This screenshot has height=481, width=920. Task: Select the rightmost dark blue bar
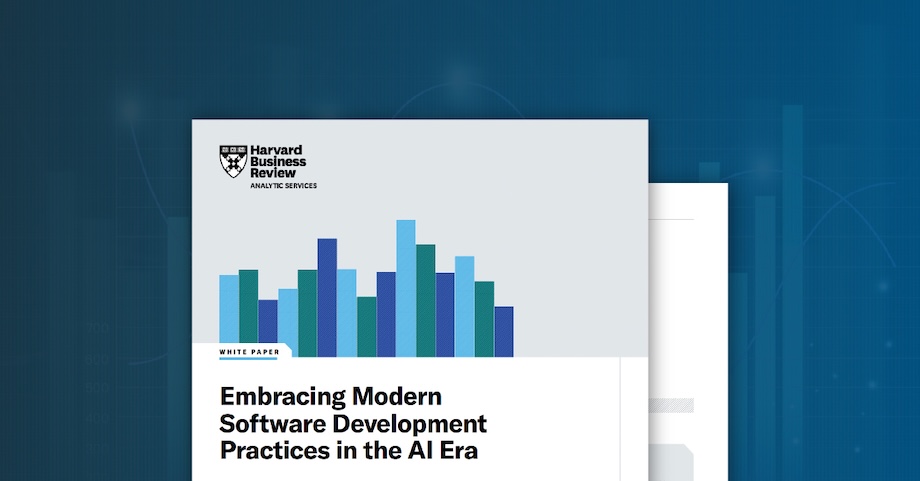click(x=503, y=331)
